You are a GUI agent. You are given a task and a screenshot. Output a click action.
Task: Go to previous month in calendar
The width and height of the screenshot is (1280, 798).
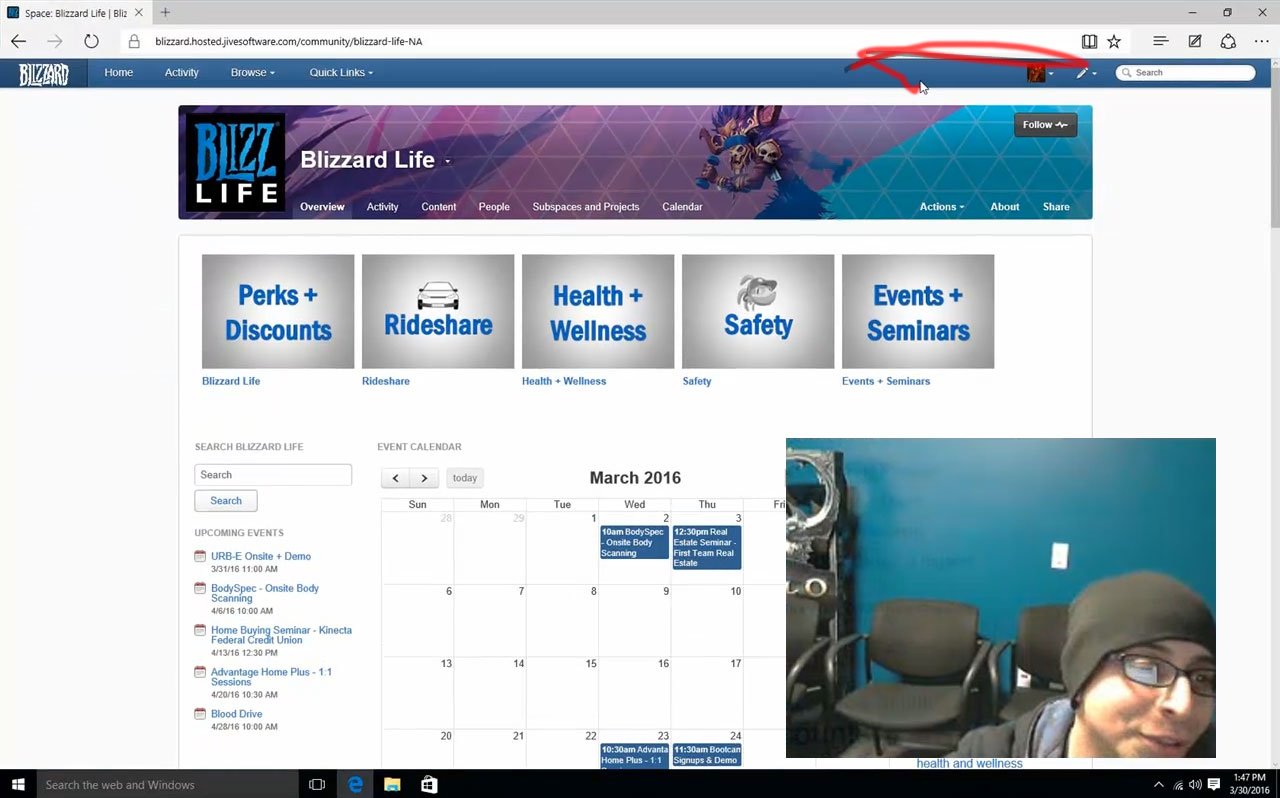click(x=396, y=478)
